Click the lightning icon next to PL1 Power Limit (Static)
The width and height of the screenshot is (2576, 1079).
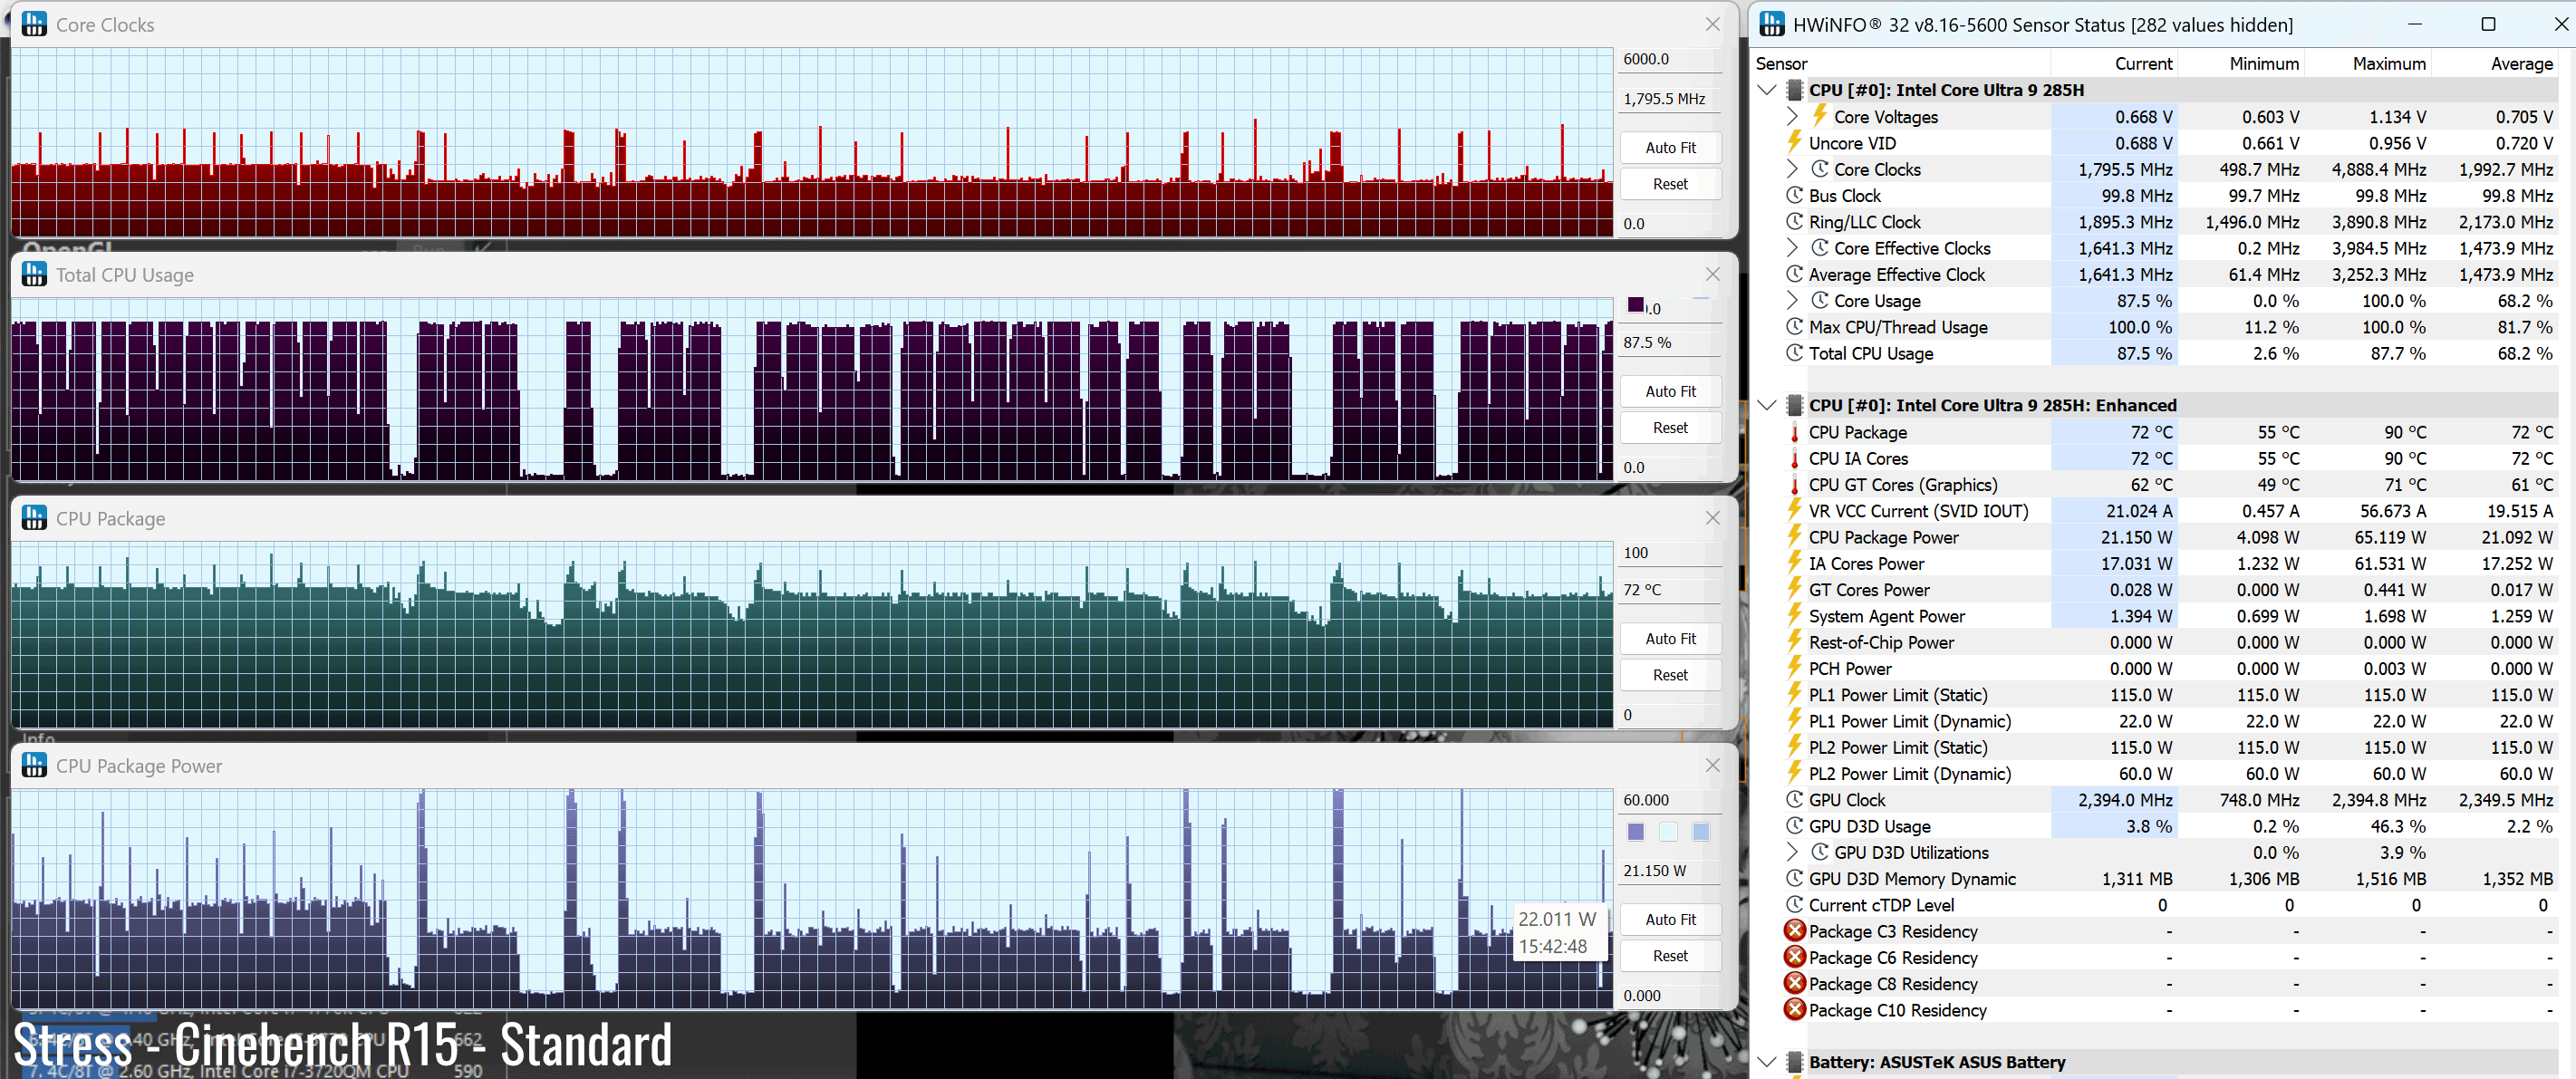pyautogui.click(x=1795, y=694)
